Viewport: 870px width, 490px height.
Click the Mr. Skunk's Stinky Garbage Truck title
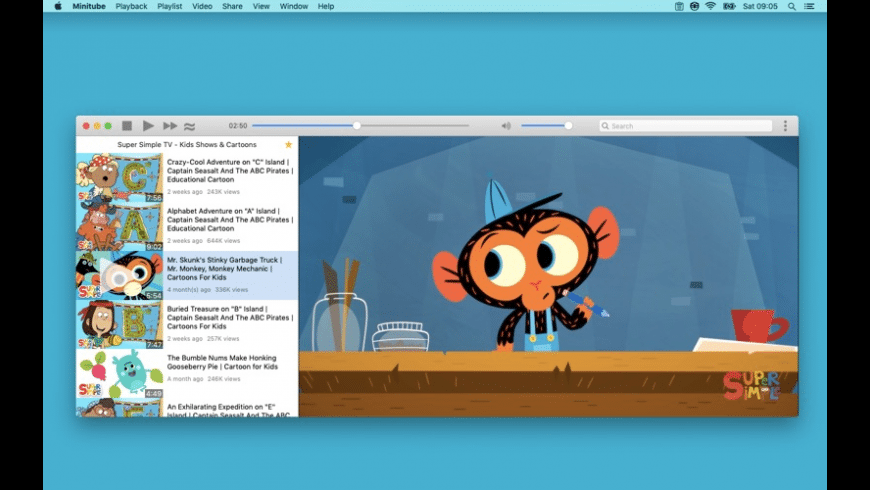(225, 269)
